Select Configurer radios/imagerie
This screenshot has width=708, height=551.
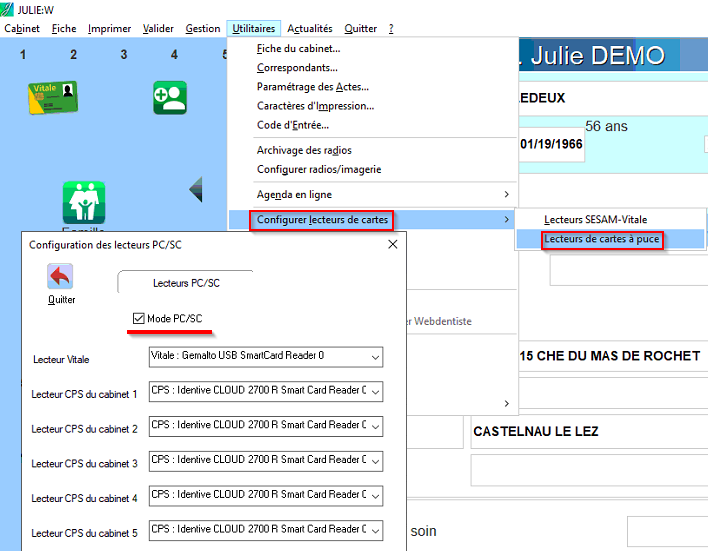click(319, 169)
